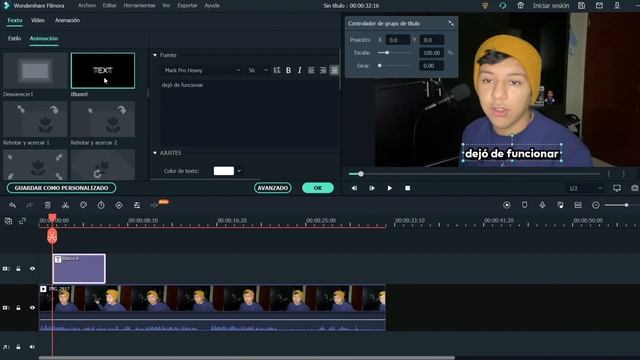Click the Escala slider
Viewport: 640px width, 360px height.
tap(394, 53)
